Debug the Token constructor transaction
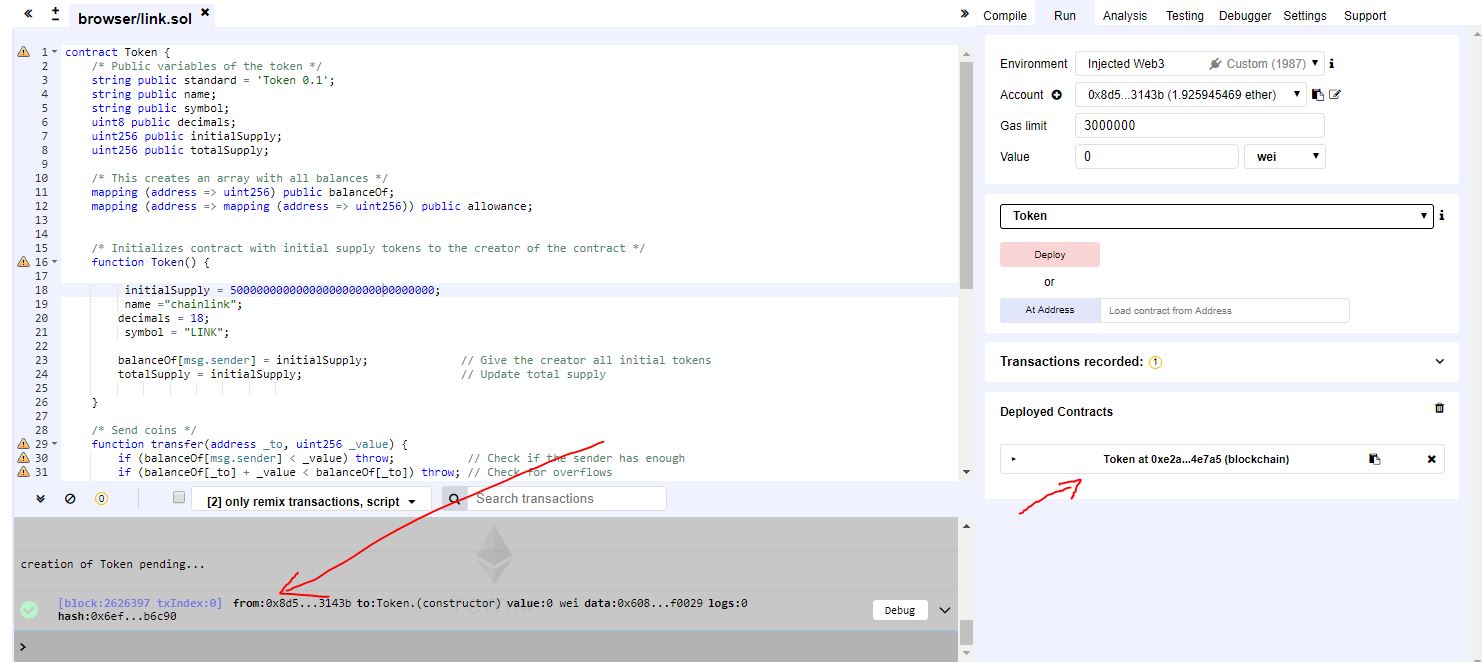Viewport: 1482px width, 662px height. point(900,610)
